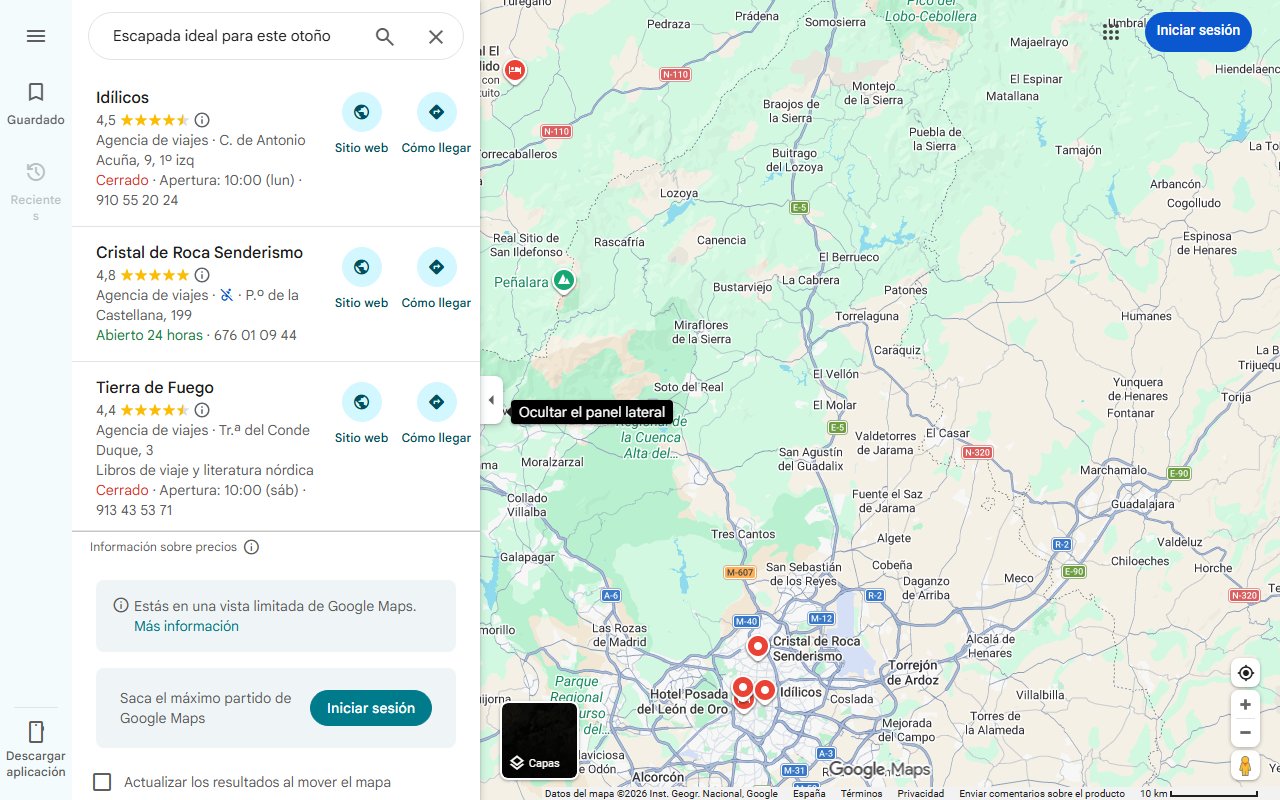Click the search magnifier icon
1280x800 pixels.
385,37
